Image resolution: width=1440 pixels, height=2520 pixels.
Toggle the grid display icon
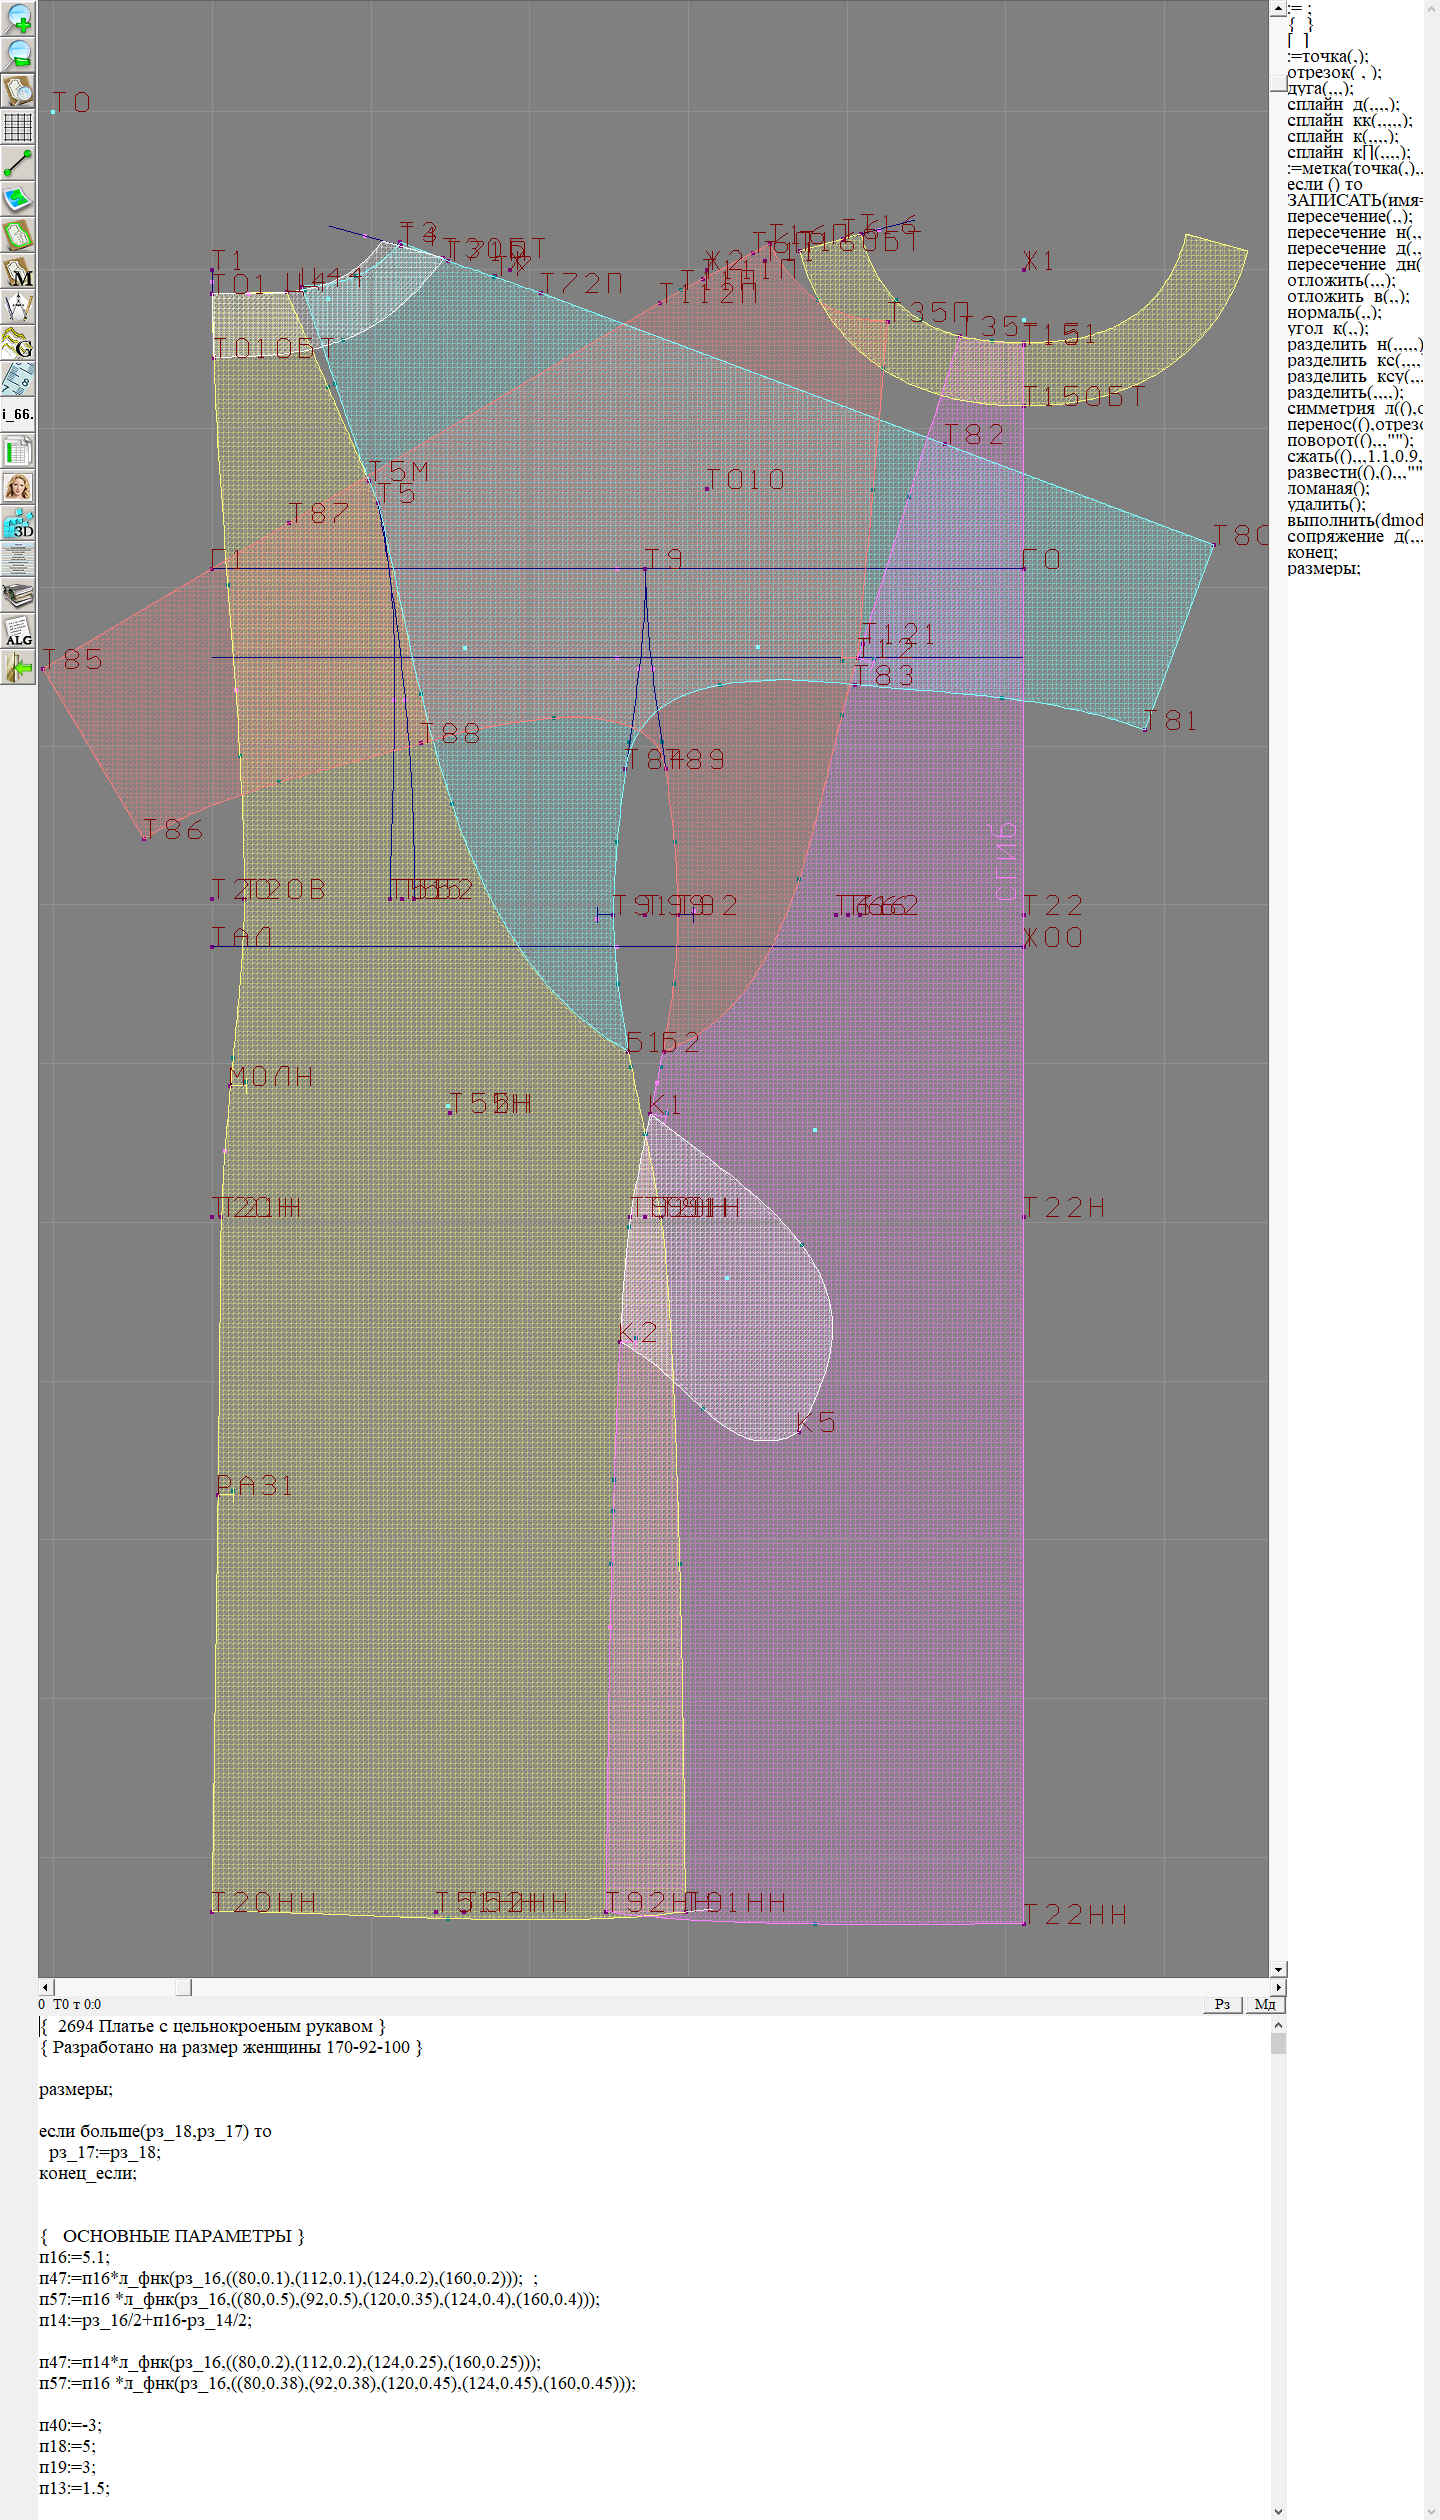(18, 127)
